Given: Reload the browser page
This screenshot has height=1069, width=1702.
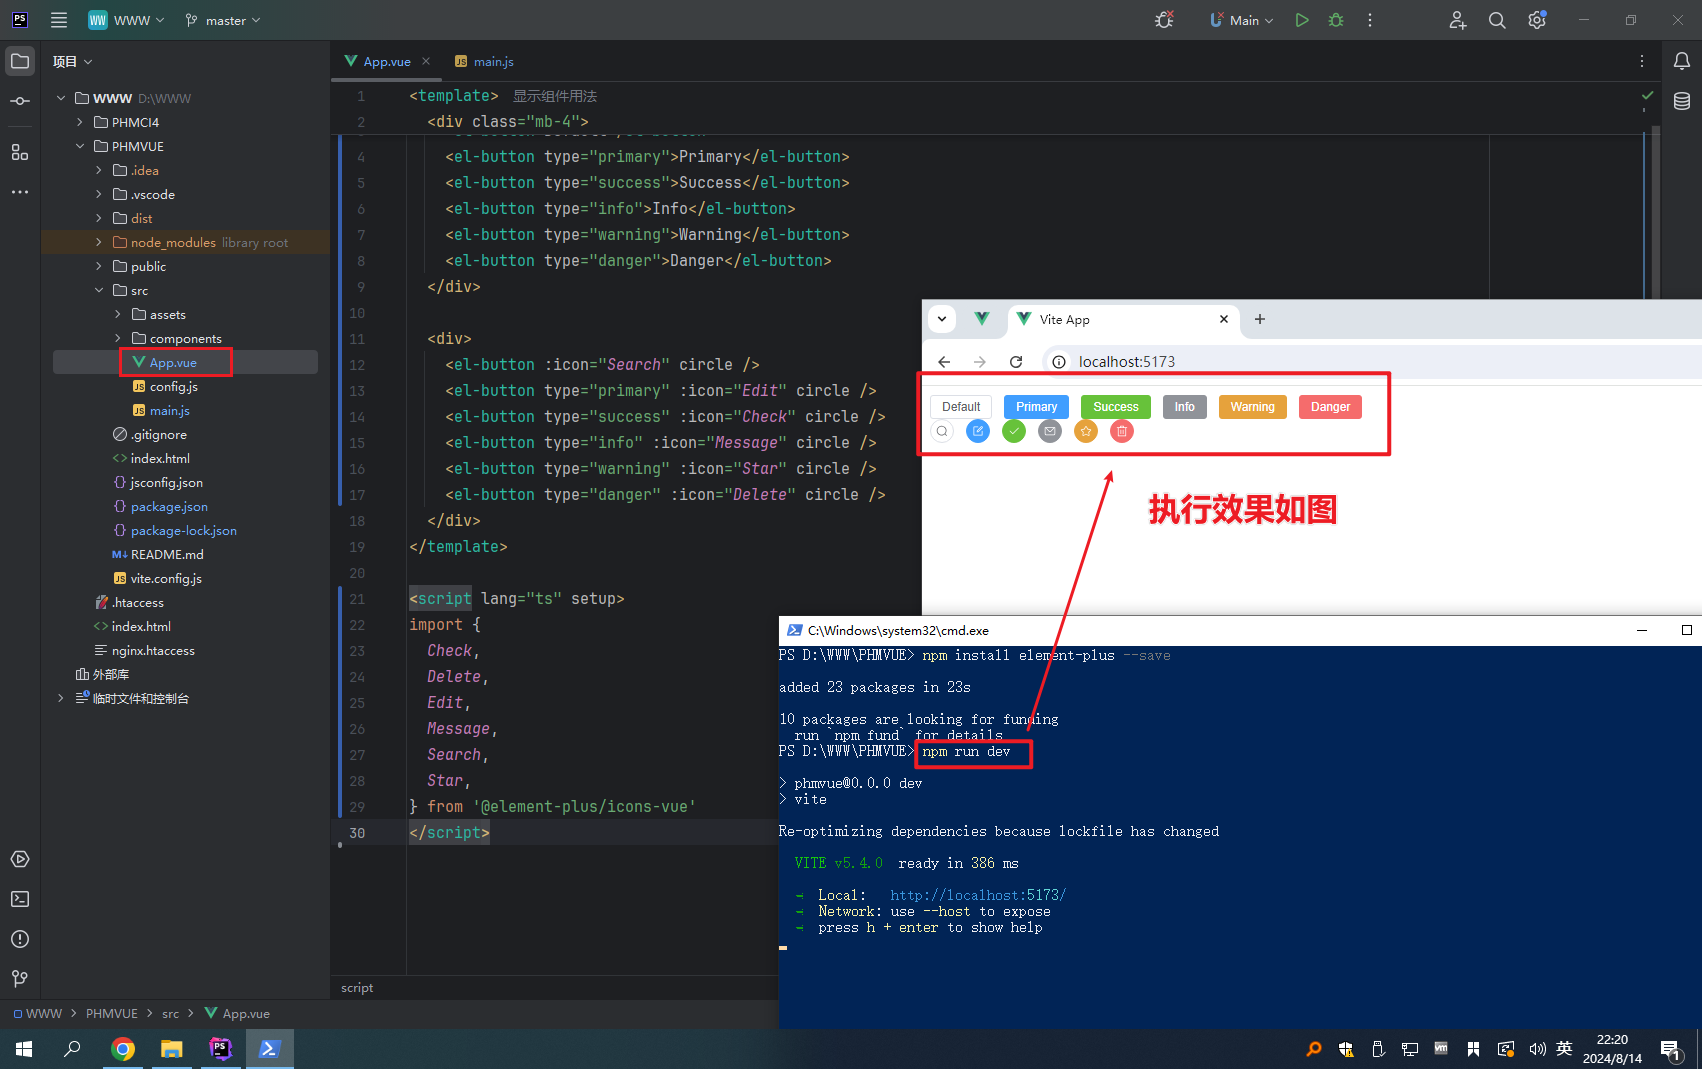Looking at the screenshot, I should [1016, 362].
